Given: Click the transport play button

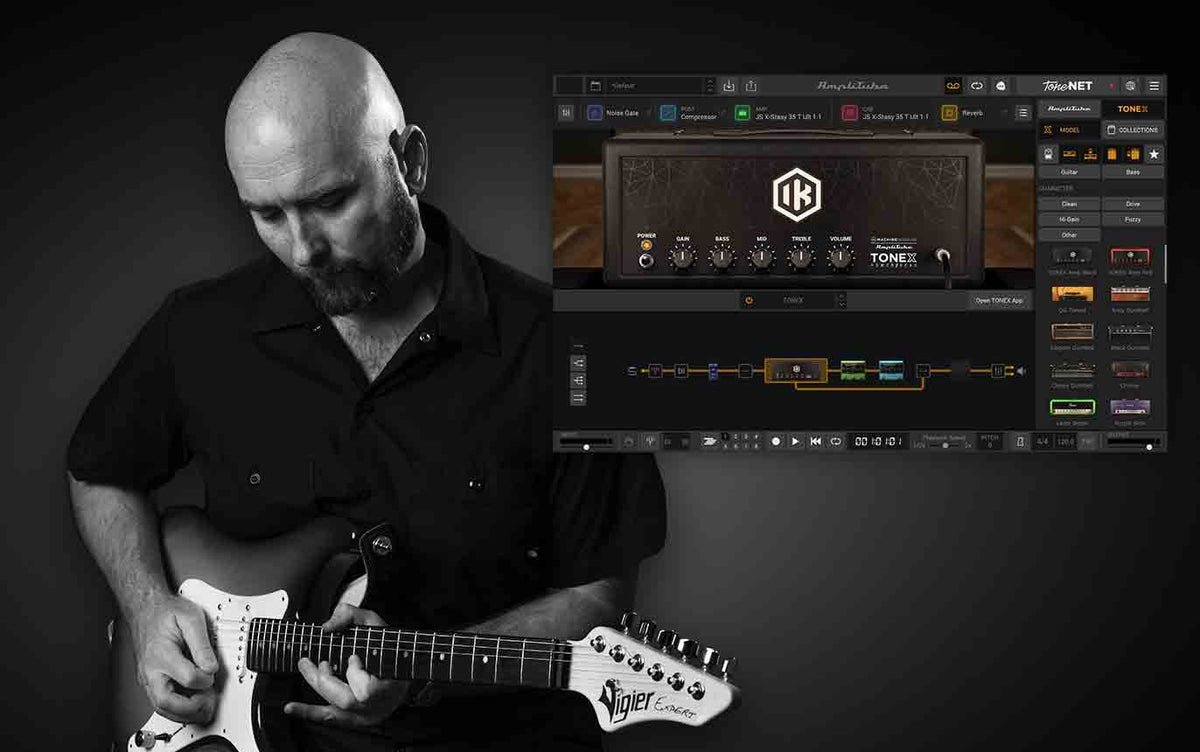Looking at the screenshot, I should (796, 441).
